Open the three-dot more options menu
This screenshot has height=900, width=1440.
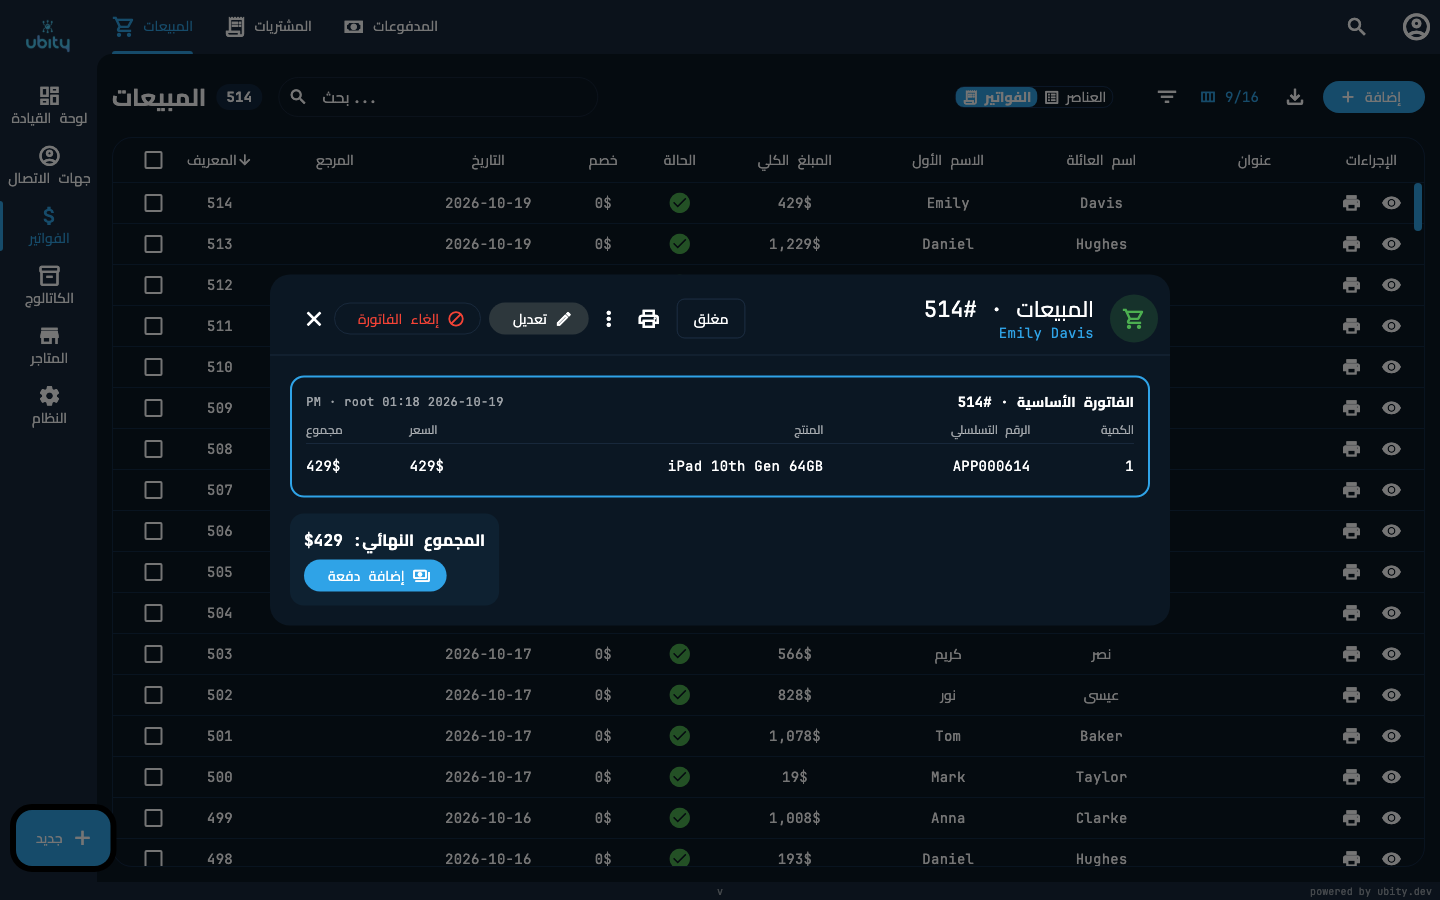click(608, 319)
